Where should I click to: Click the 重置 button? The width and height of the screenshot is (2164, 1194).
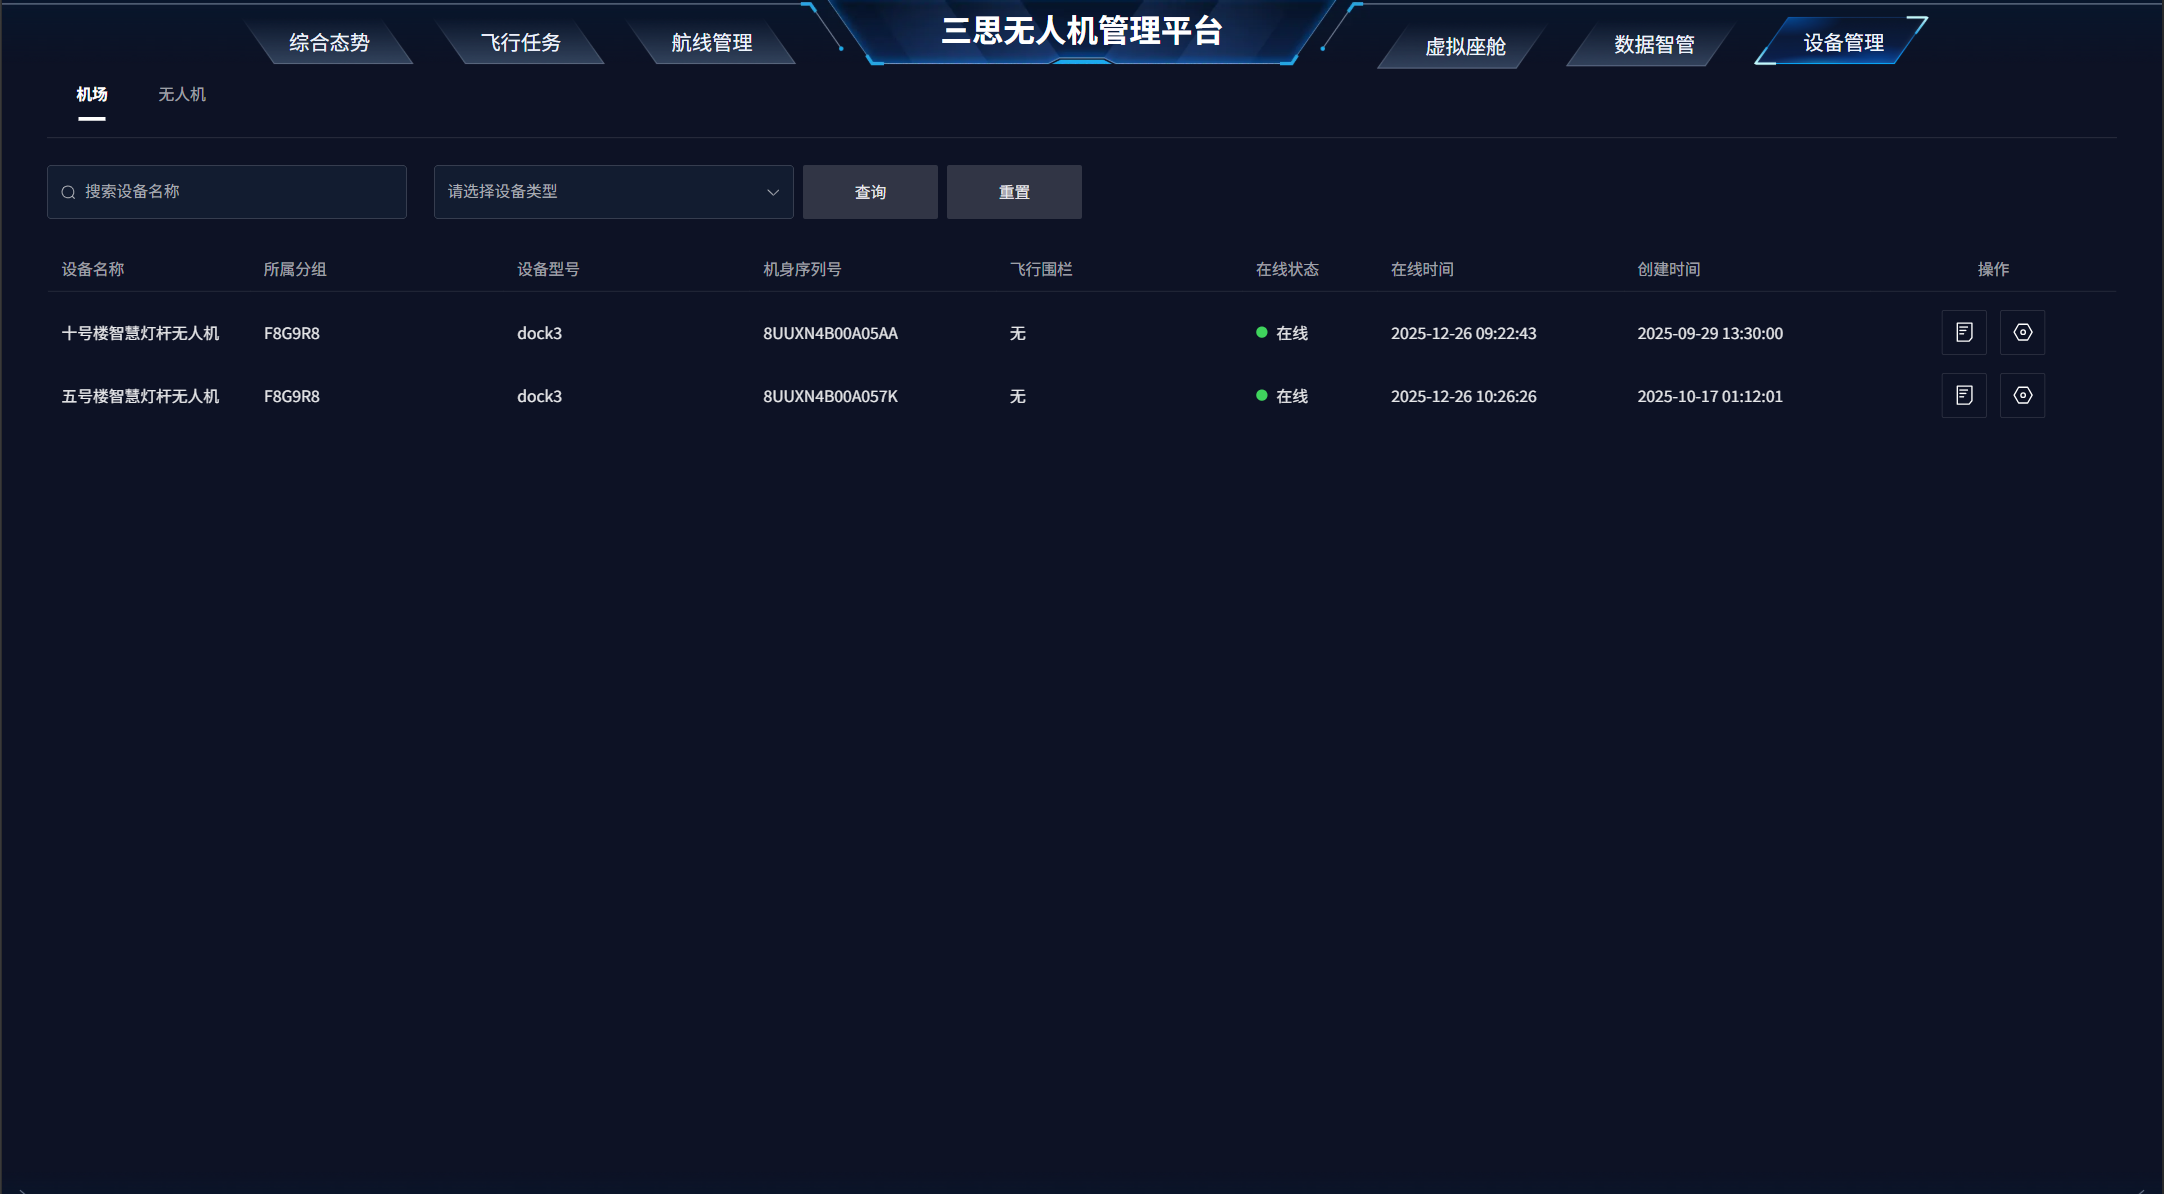(x=1013, y=192)
